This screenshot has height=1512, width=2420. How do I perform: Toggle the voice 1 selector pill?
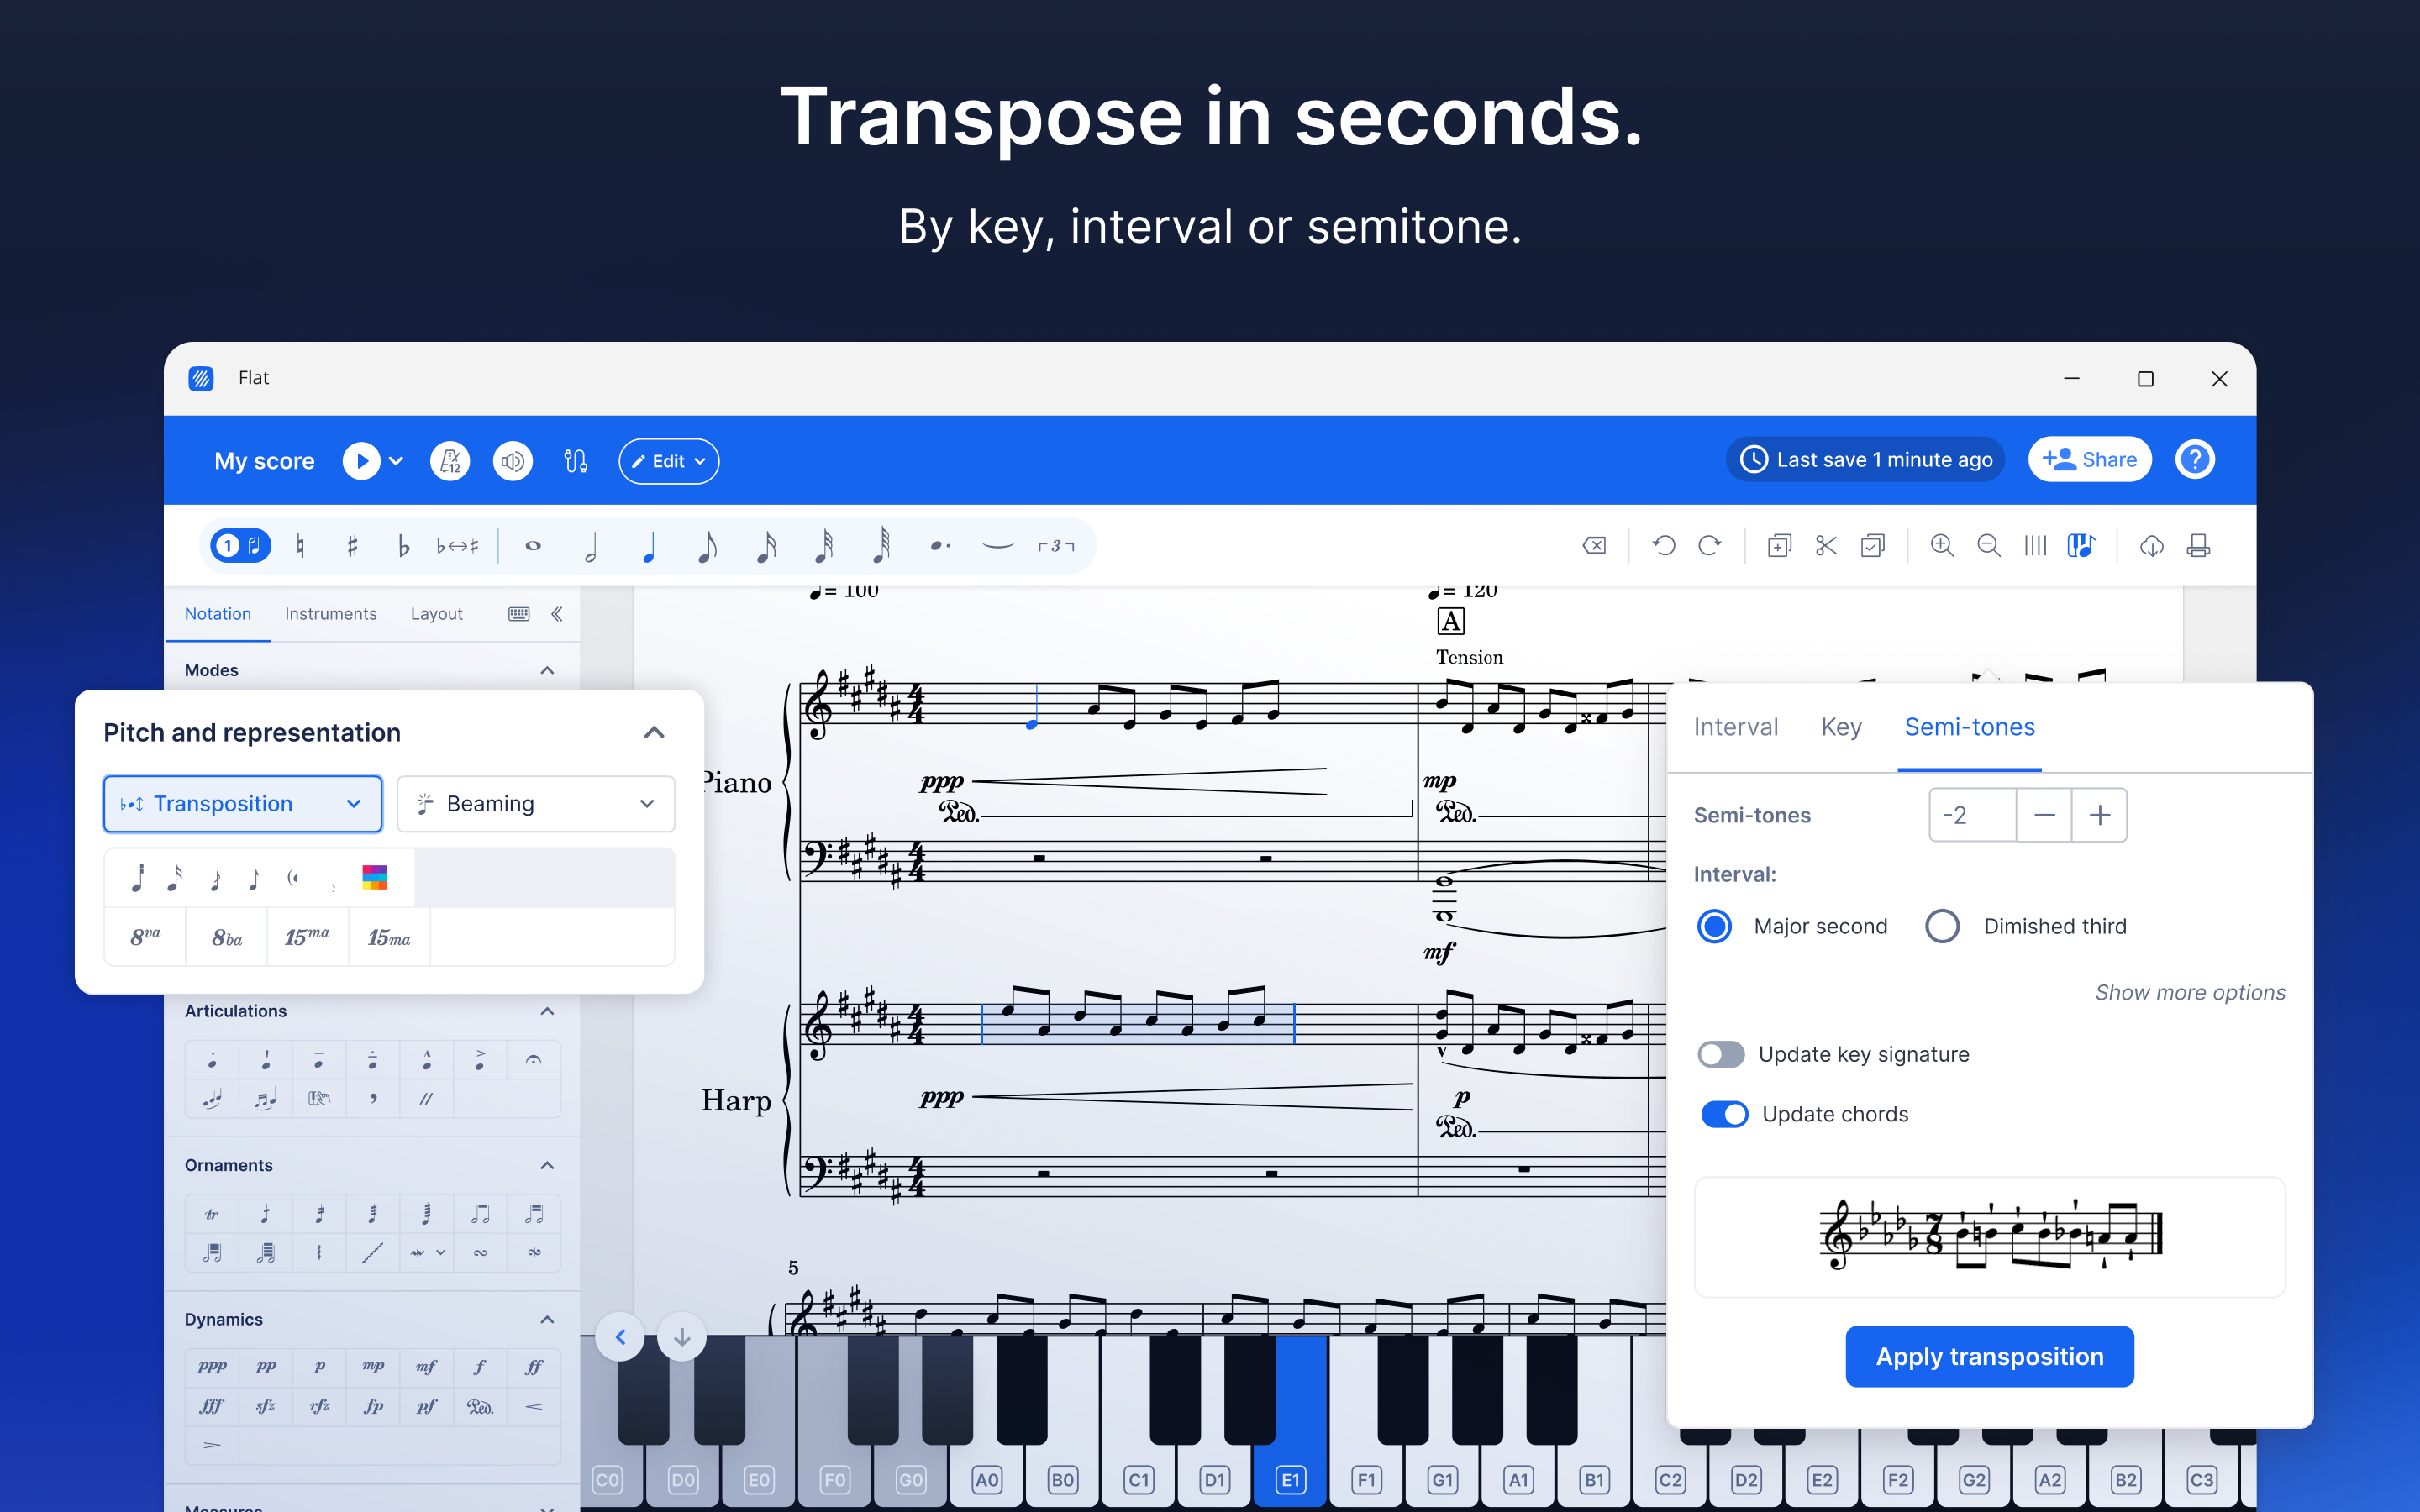[240, 546]
